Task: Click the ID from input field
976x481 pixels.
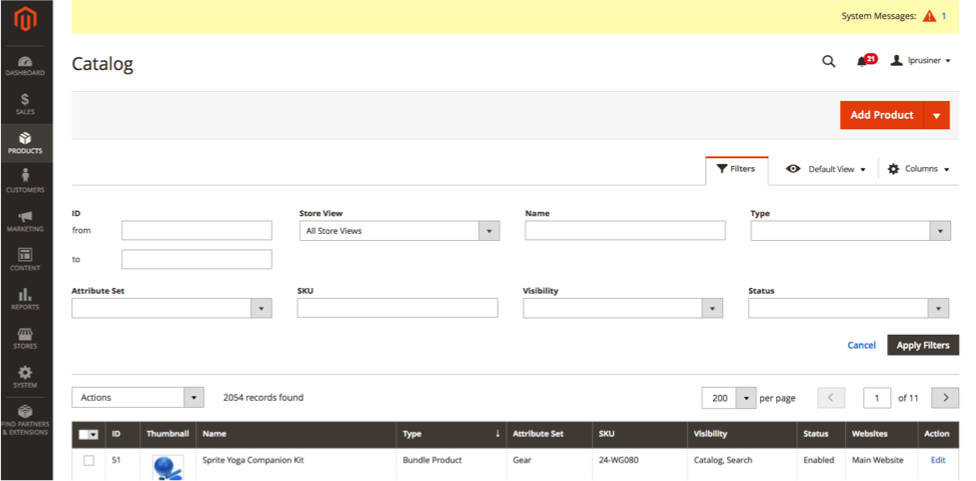Action: tap(197, 230)
